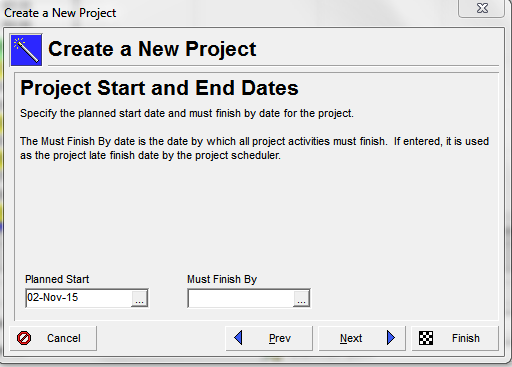
Task: Close the Create a New Project dialog
Action: tap(482, 8)
